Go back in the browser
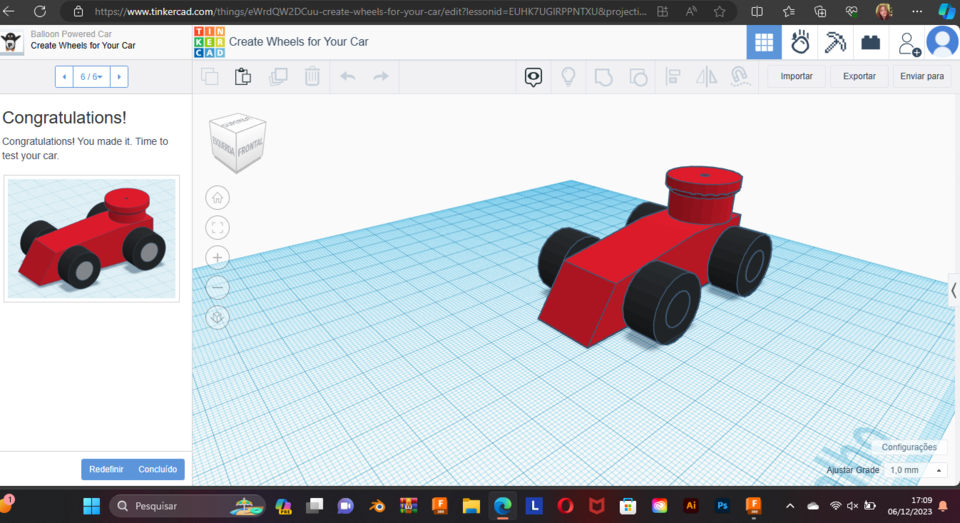Image resolution: width=960 pixels, height=523 pixels. (x=9, y=11)
